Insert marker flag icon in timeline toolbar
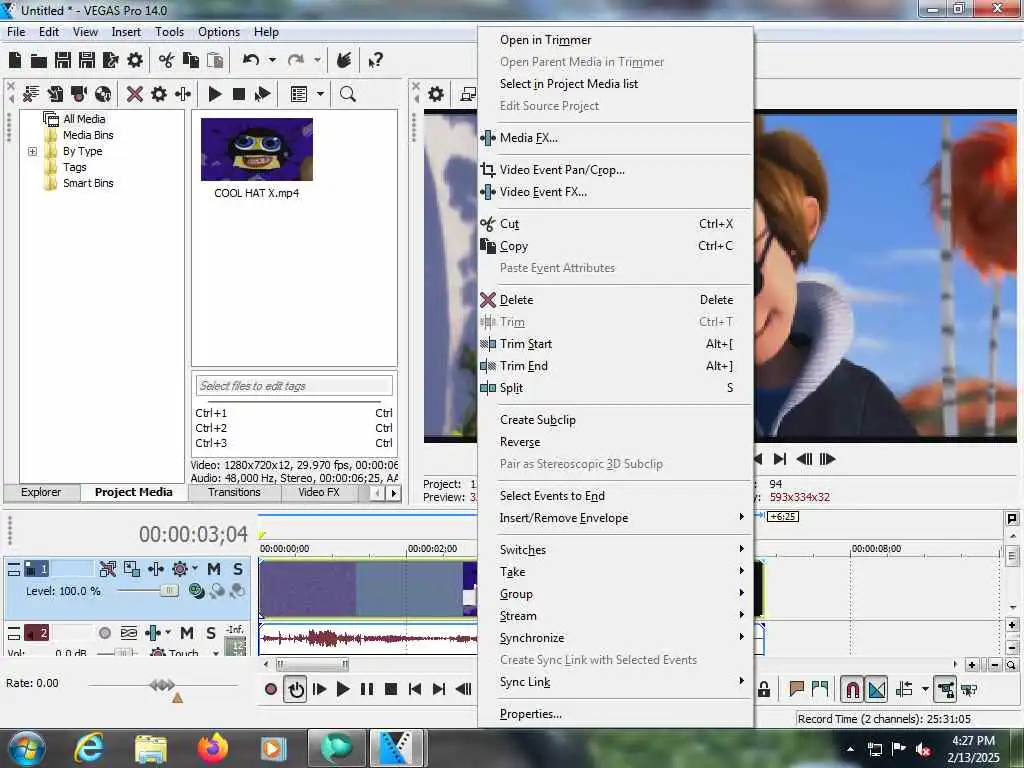The image size is (1024, 768). pyautogui.click(x=796, y=689)
